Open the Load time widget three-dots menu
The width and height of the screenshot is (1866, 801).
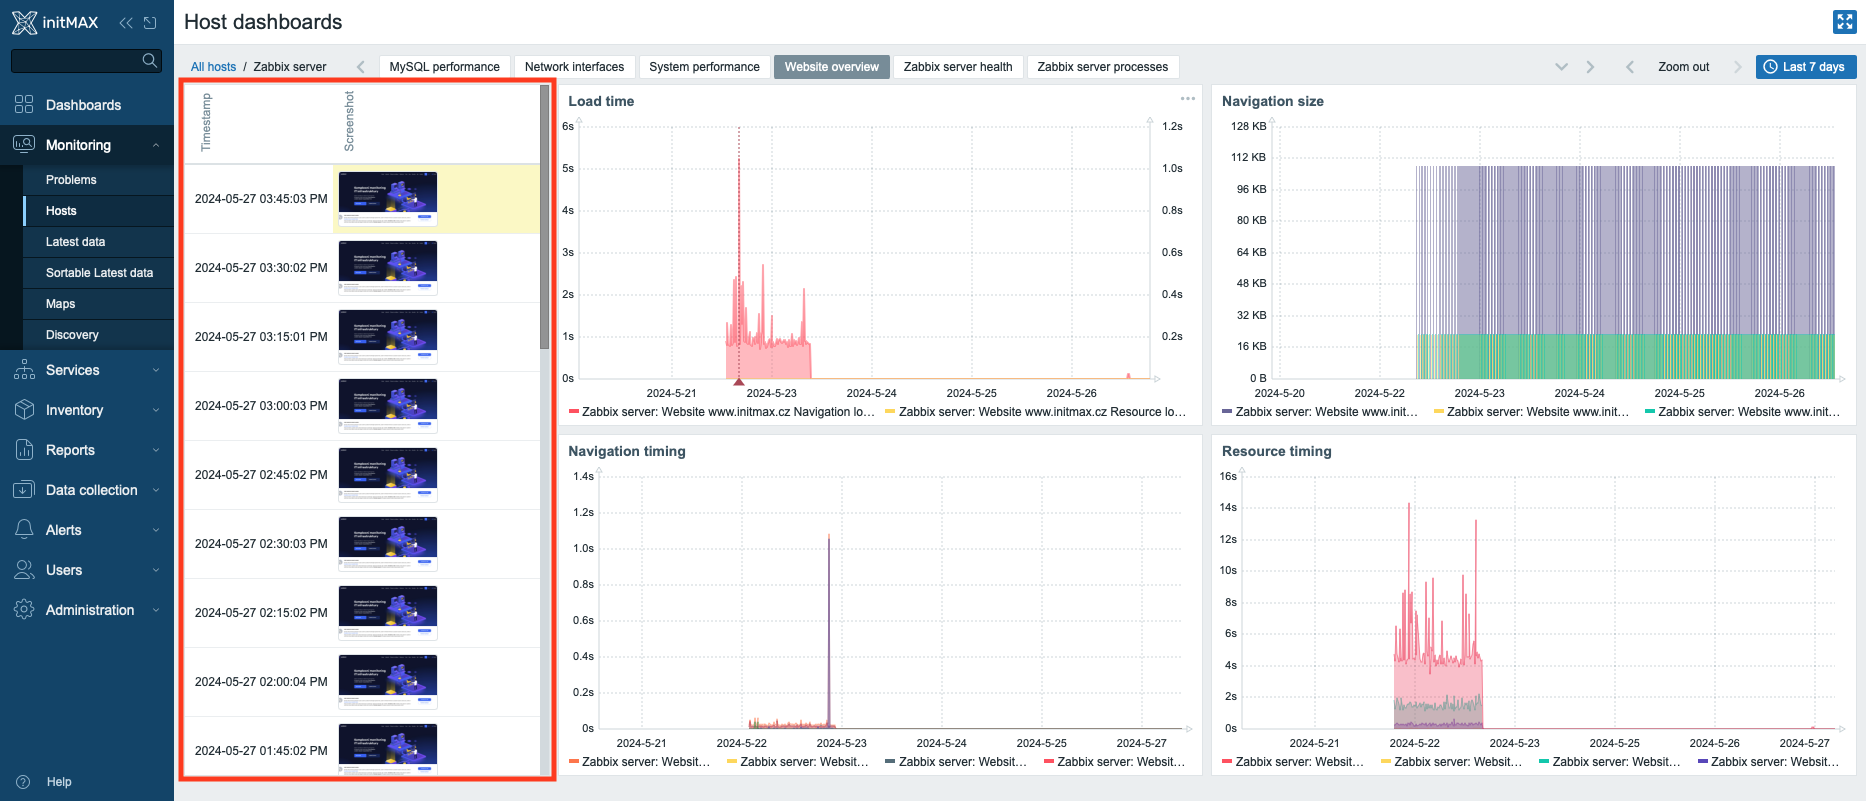pos(1187,98)
